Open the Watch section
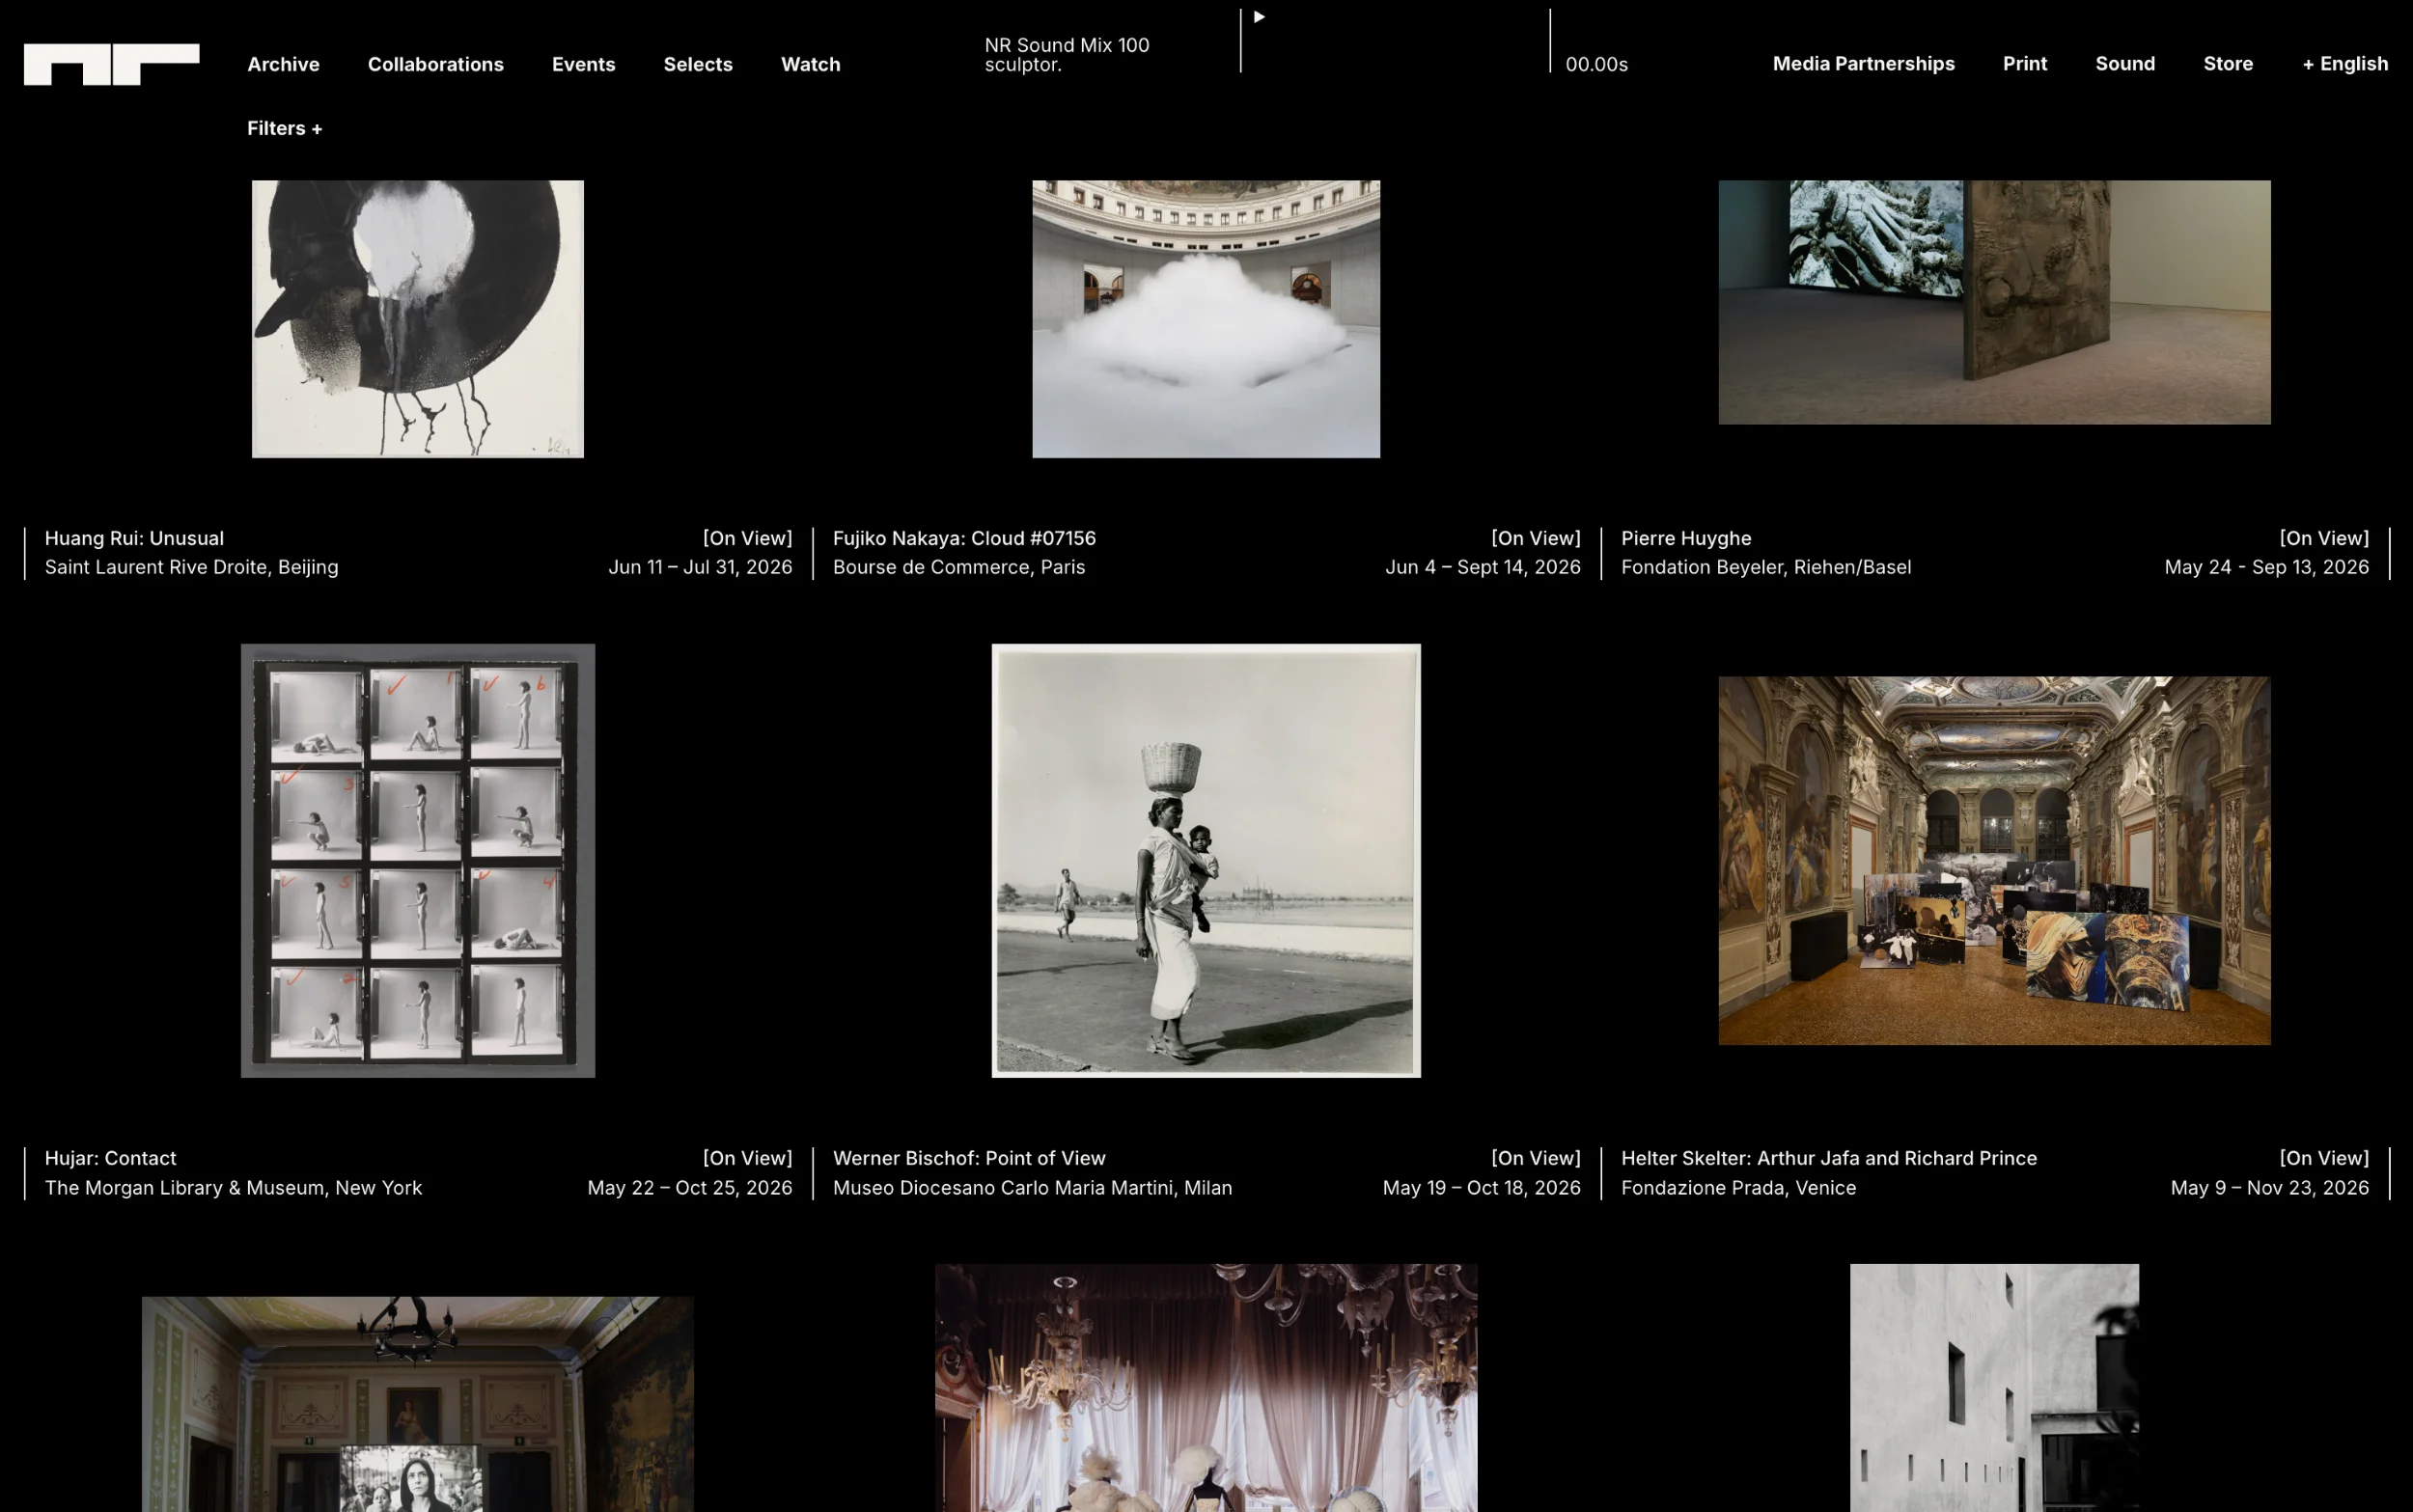Viewport: 2413px width, 1512px height. point(810,64)
